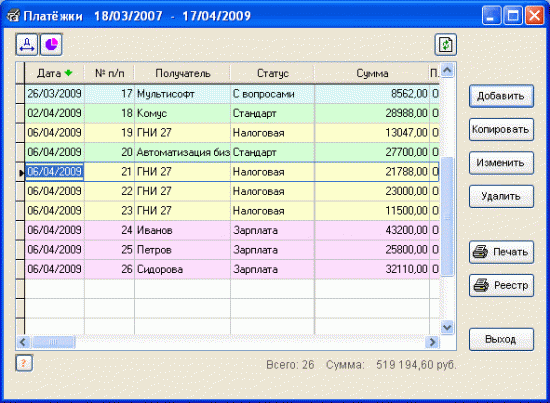Click the С вопросами status cell
This screenshot has height=403, width=550.
tap(273, 94)
